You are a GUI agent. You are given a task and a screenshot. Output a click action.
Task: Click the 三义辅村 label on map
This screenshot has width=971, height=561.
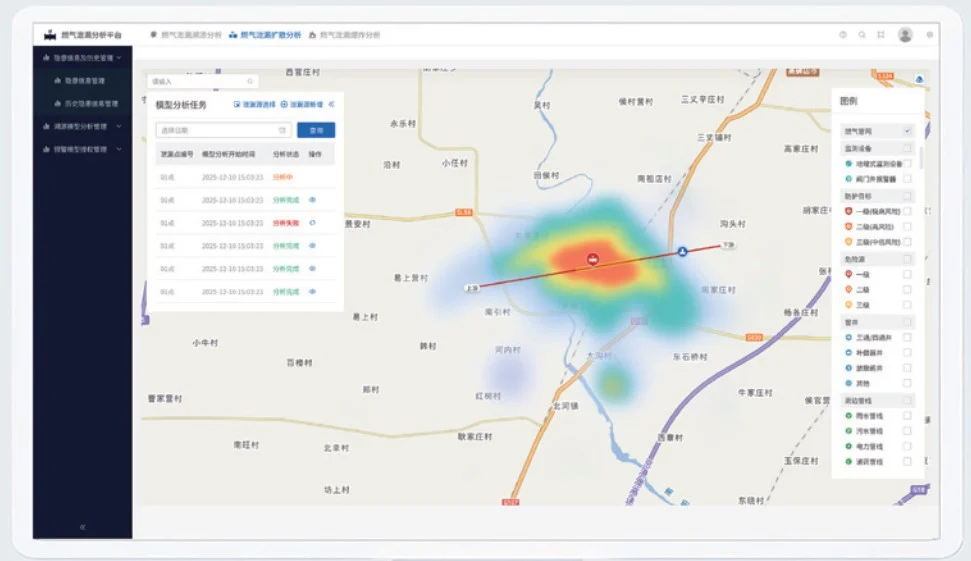point(714,137)
